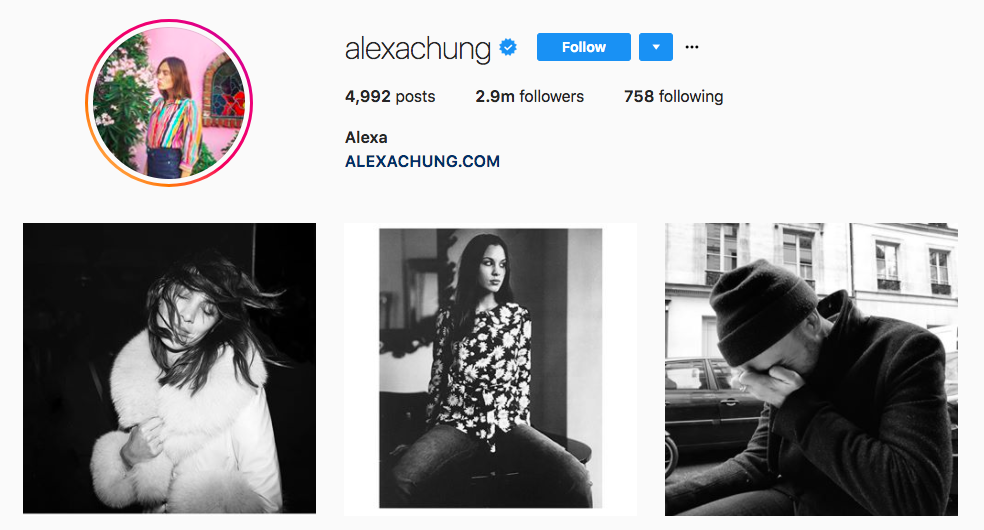984x530 pixels.
Task: Open the floral blouse portrait post
Action: pos(490,369)
